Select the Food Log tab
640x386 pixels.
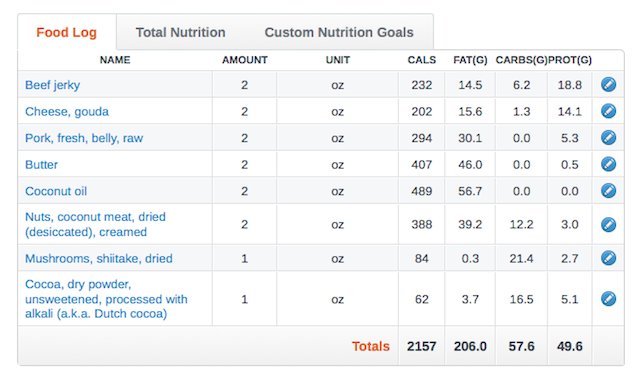67,32
